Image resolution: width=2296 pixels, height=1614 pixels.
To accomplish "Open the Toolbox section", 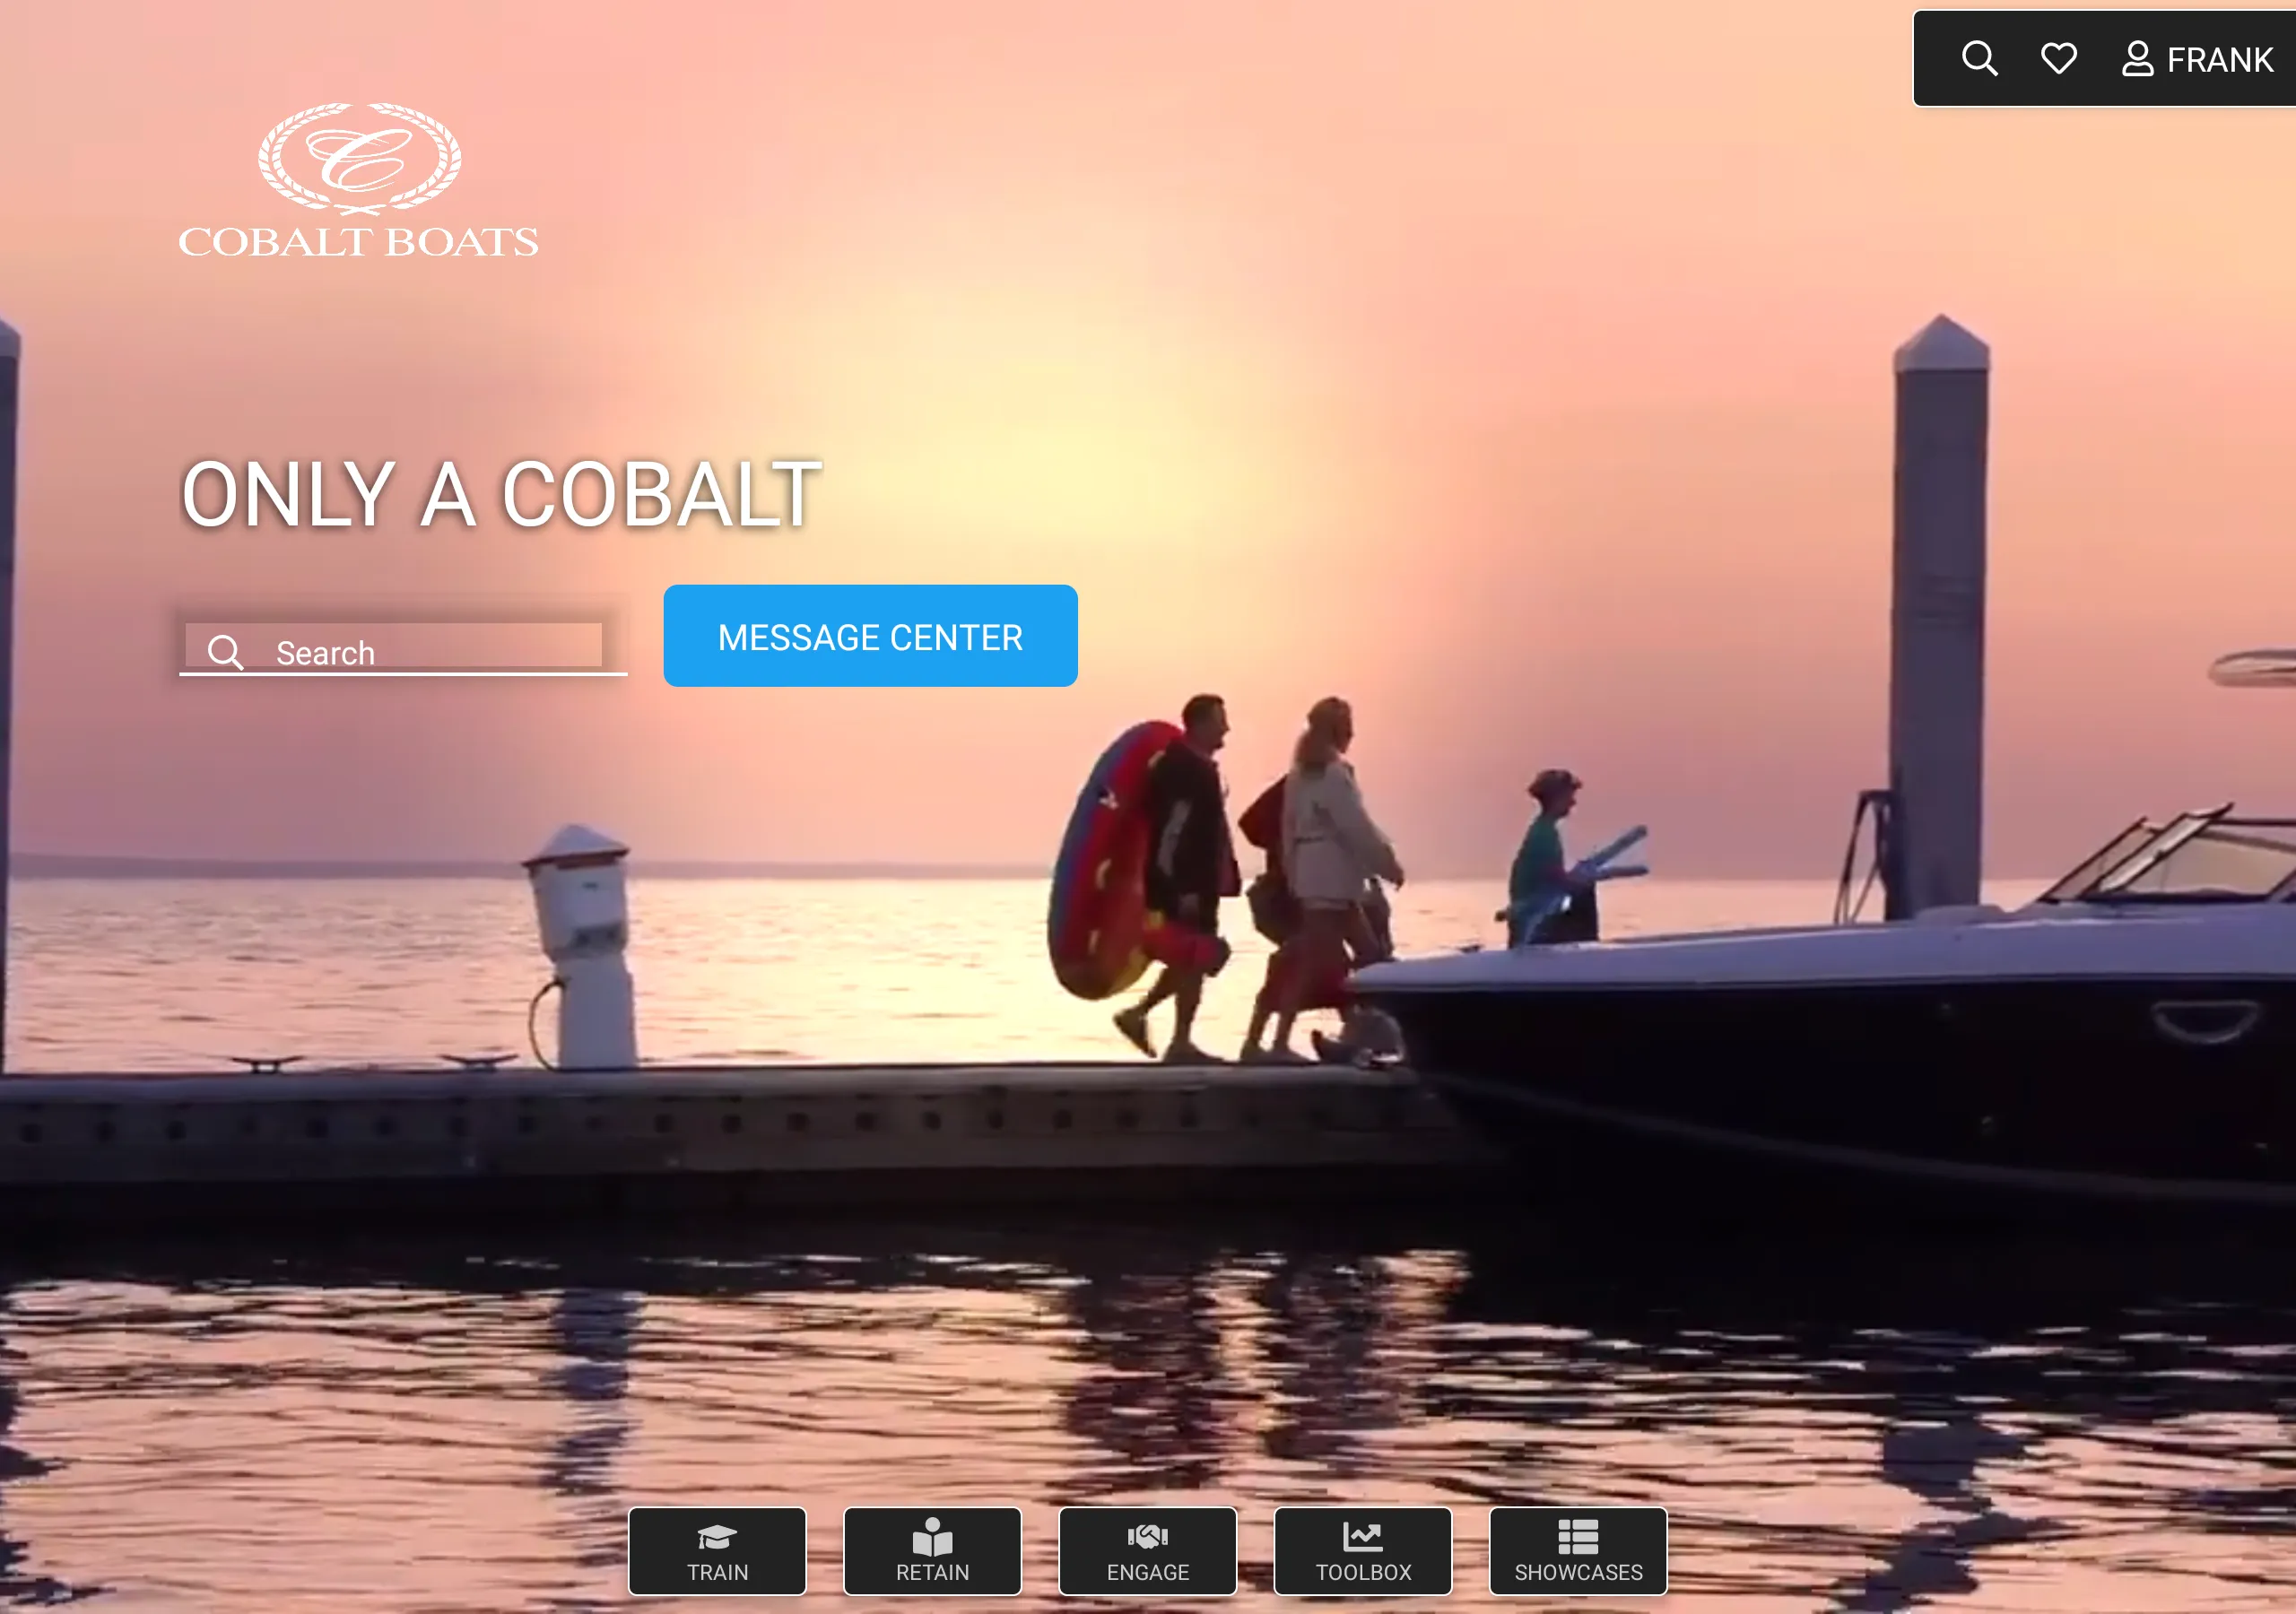I will pyautogui.click(x=1363, y=1551).
